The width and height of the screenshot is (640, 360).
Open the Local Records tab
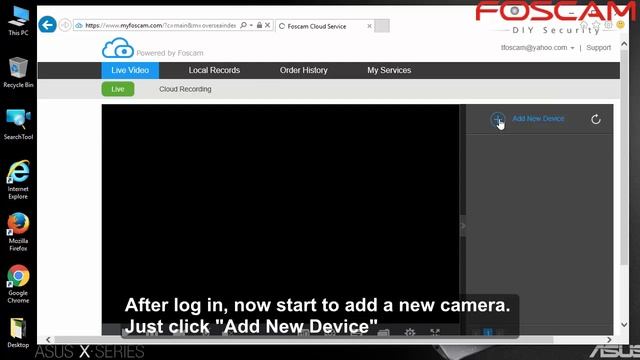214,70
